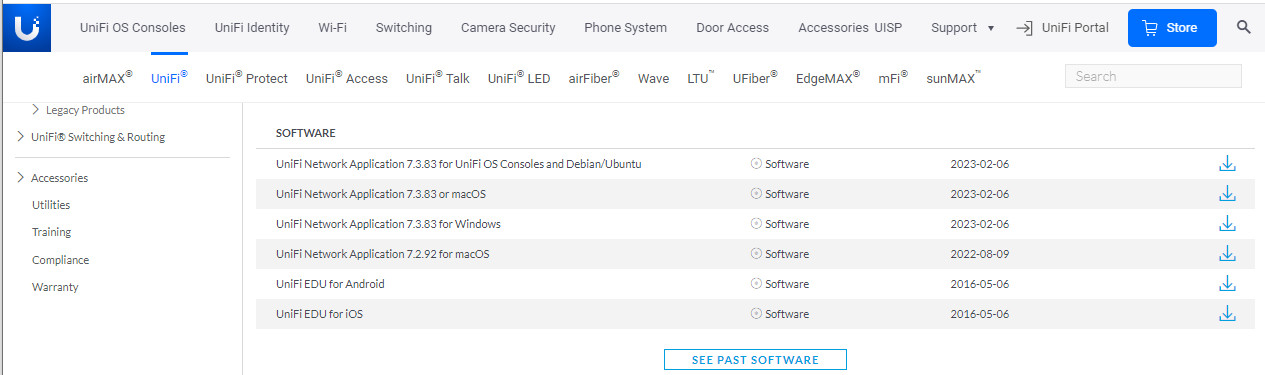
Task: Open the search magnifier icon
Action: [x=1244, y=27]
